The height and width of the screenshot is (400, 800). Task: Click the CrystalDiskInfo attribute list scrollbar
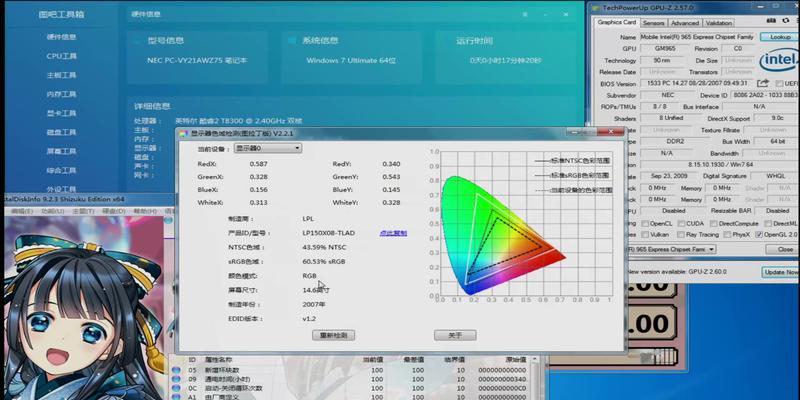(535, 379)
